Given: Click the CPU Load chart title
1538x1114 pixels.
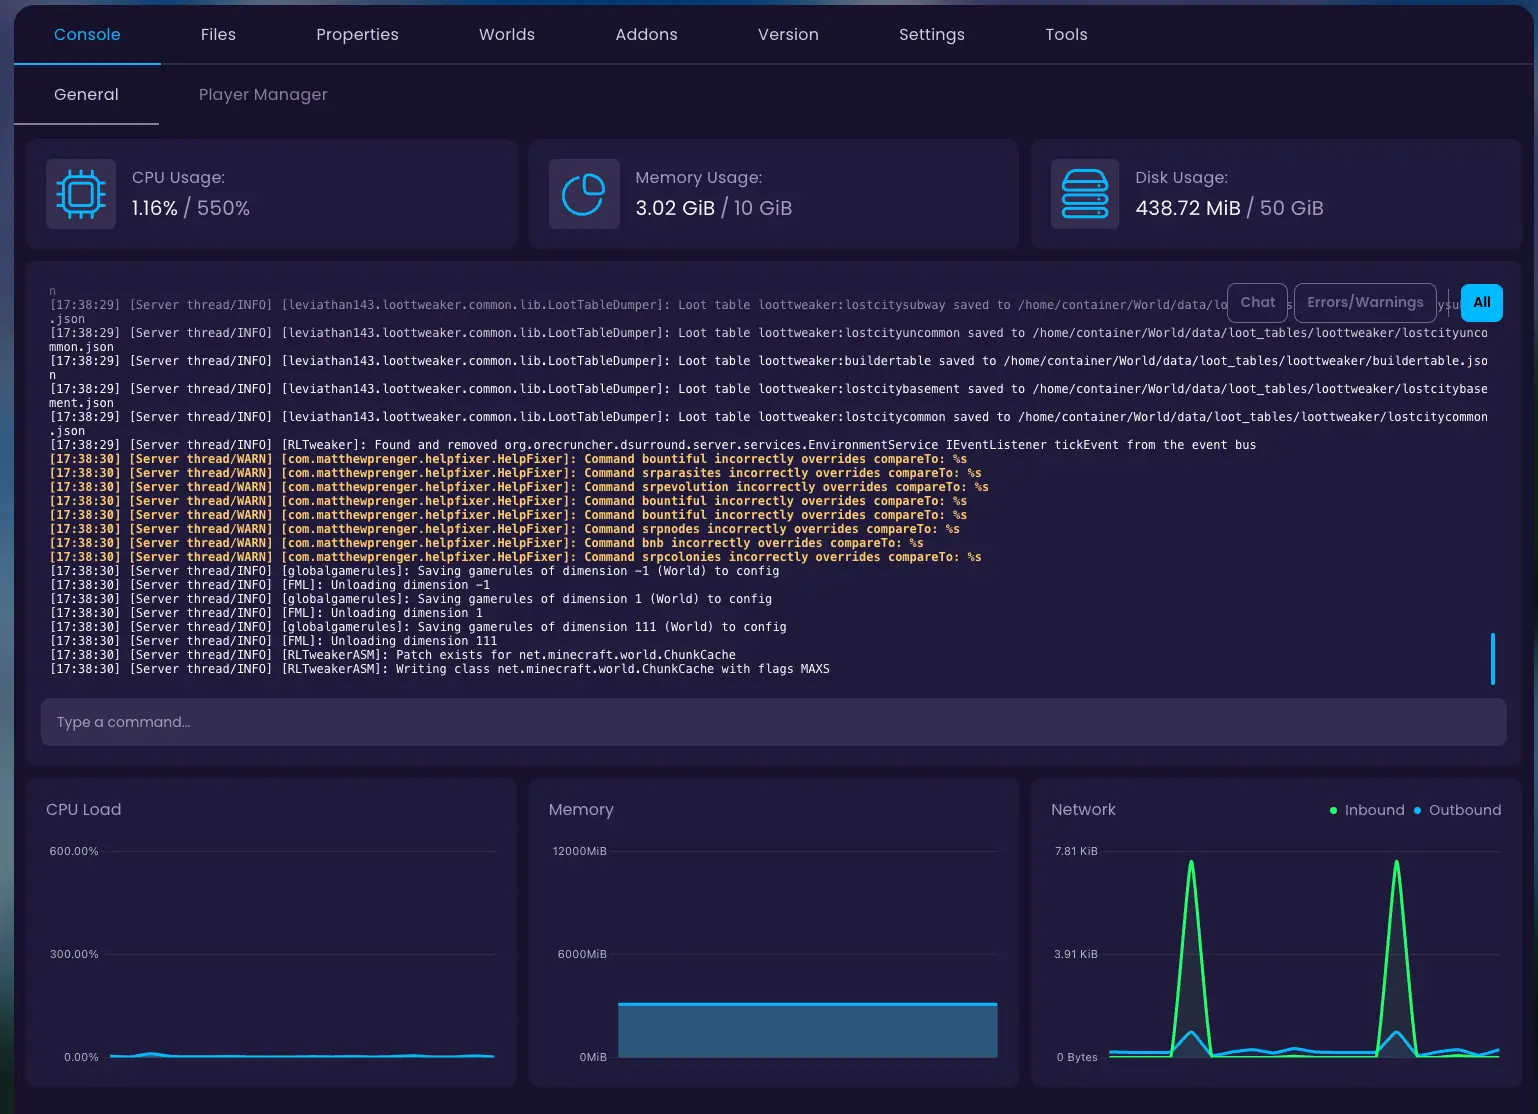Looking at the screenshot, I should [x=84, y=810].
